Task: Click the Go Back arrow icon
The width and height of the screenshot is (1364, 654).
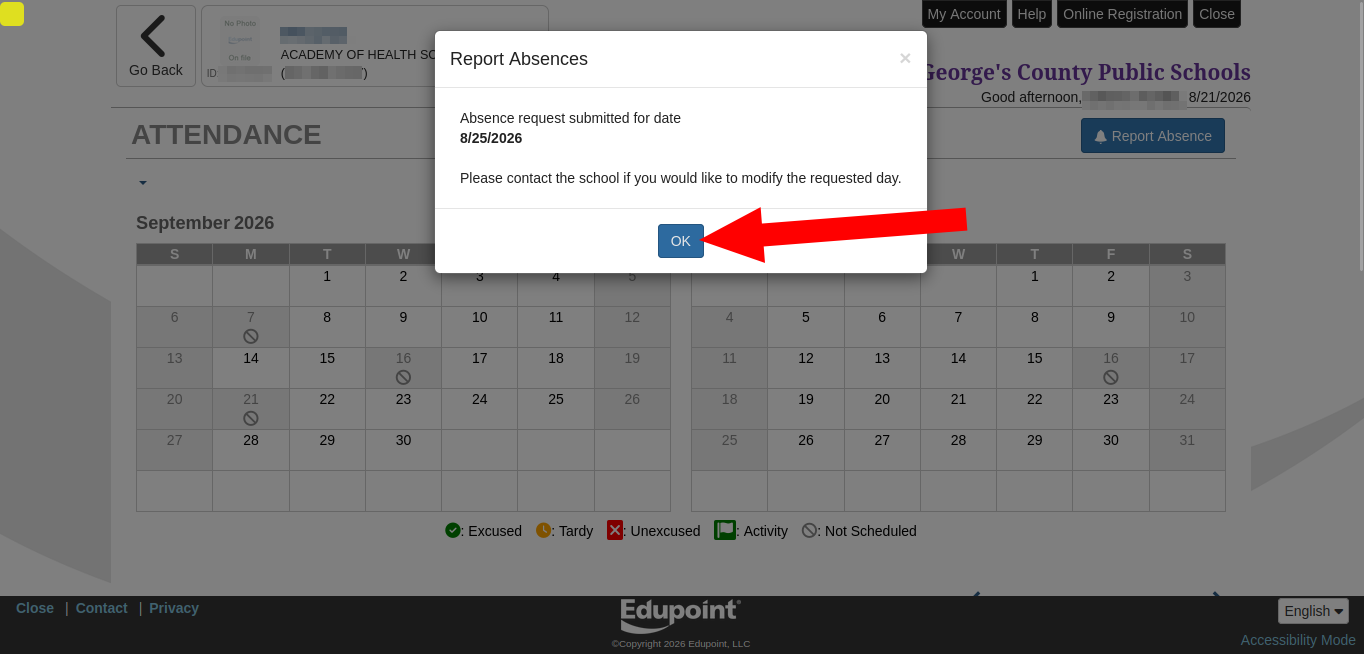Action: pos(153,36)
